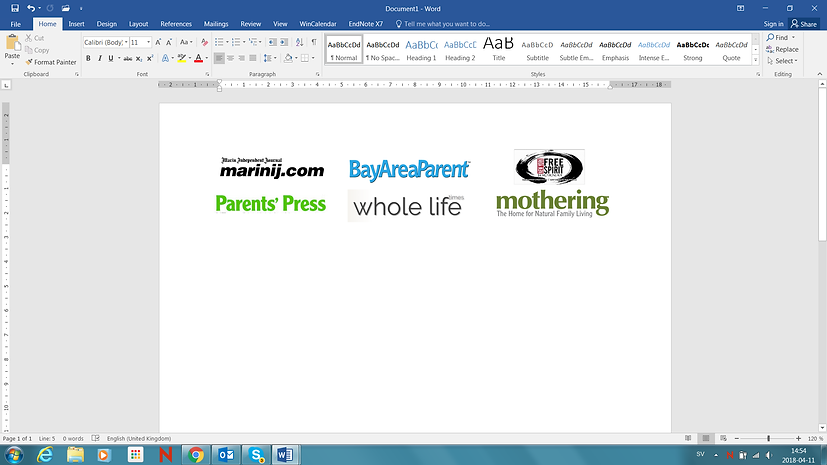Image resolution: width=827 pixels, height=465 pixels.
Task: Click Sign in link
Action: (773, 24)
